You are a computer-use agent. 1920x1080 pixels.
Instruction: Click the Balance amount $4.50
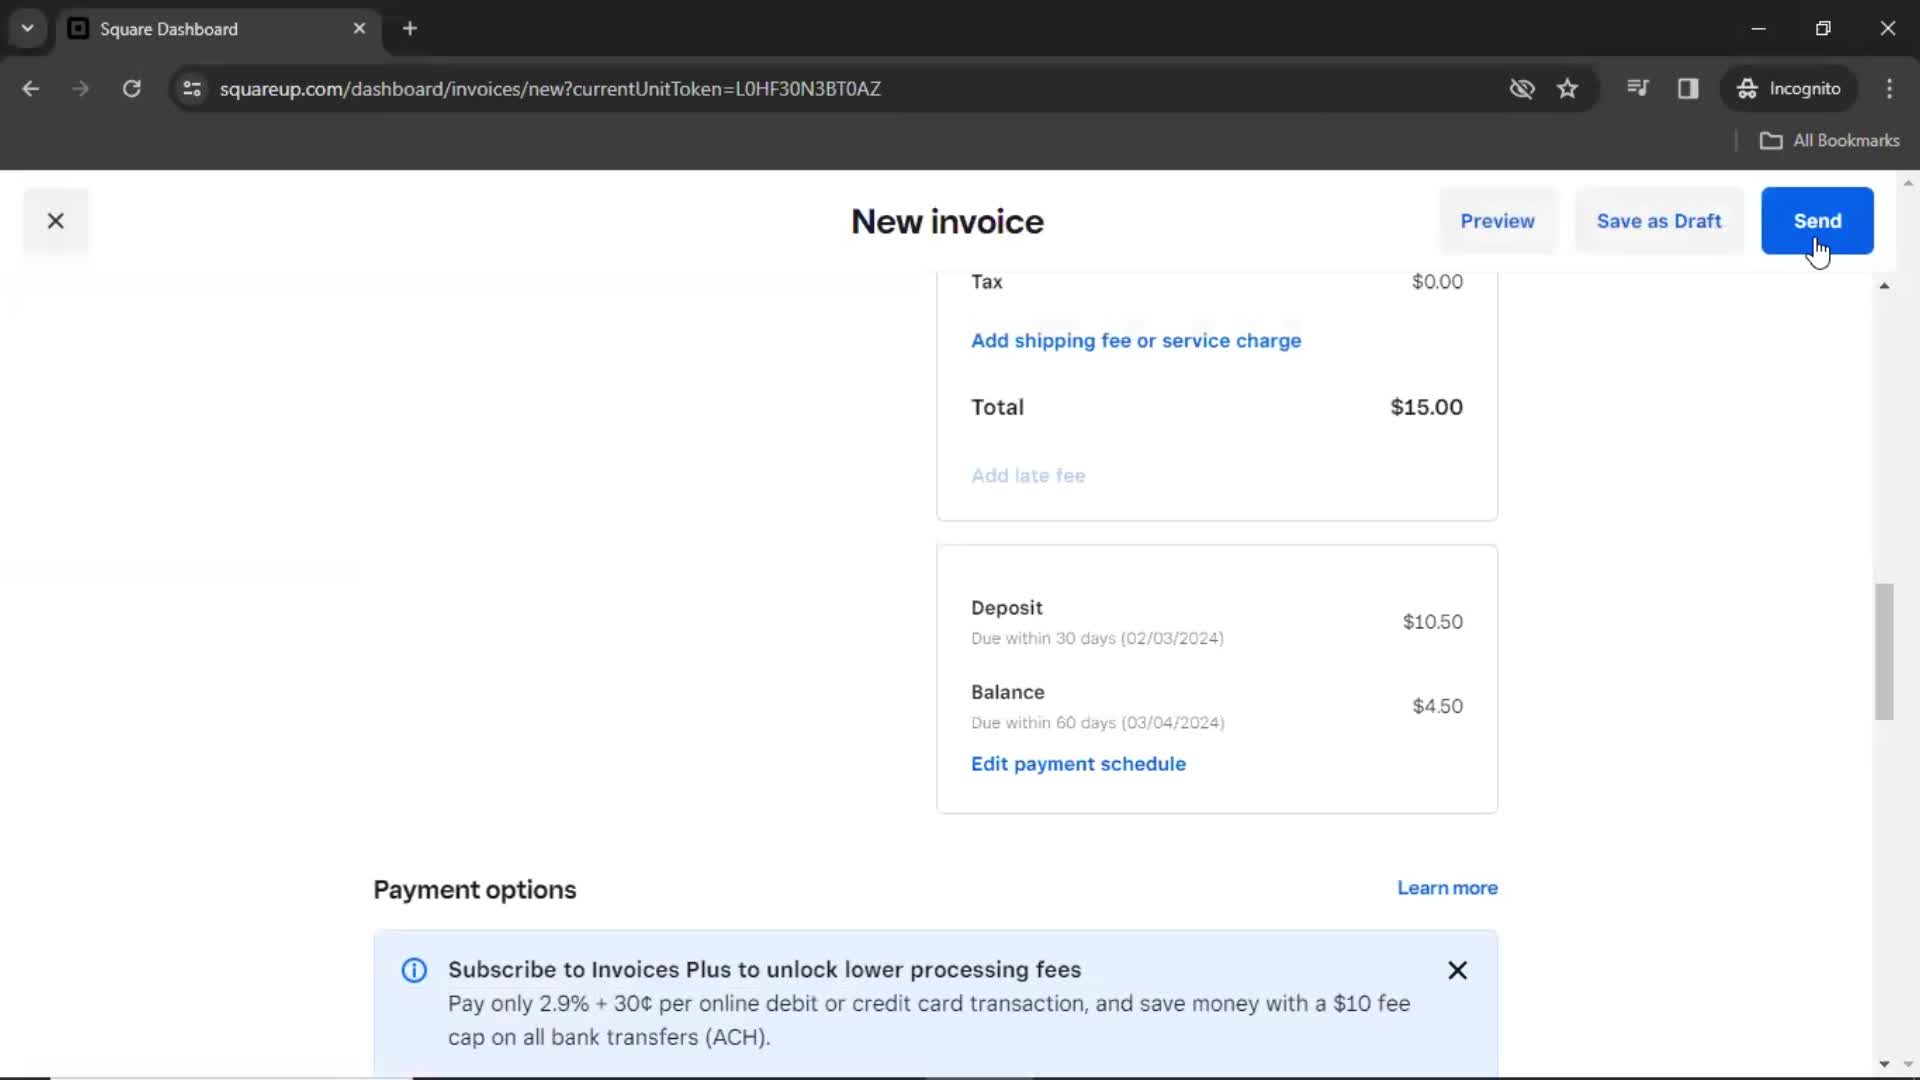[1437, 706]
